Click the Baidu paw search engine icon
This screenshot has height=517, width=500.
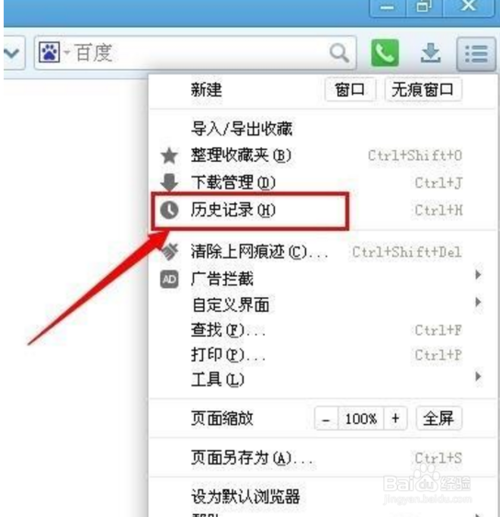pyautogui.click(x=49, y=52)
